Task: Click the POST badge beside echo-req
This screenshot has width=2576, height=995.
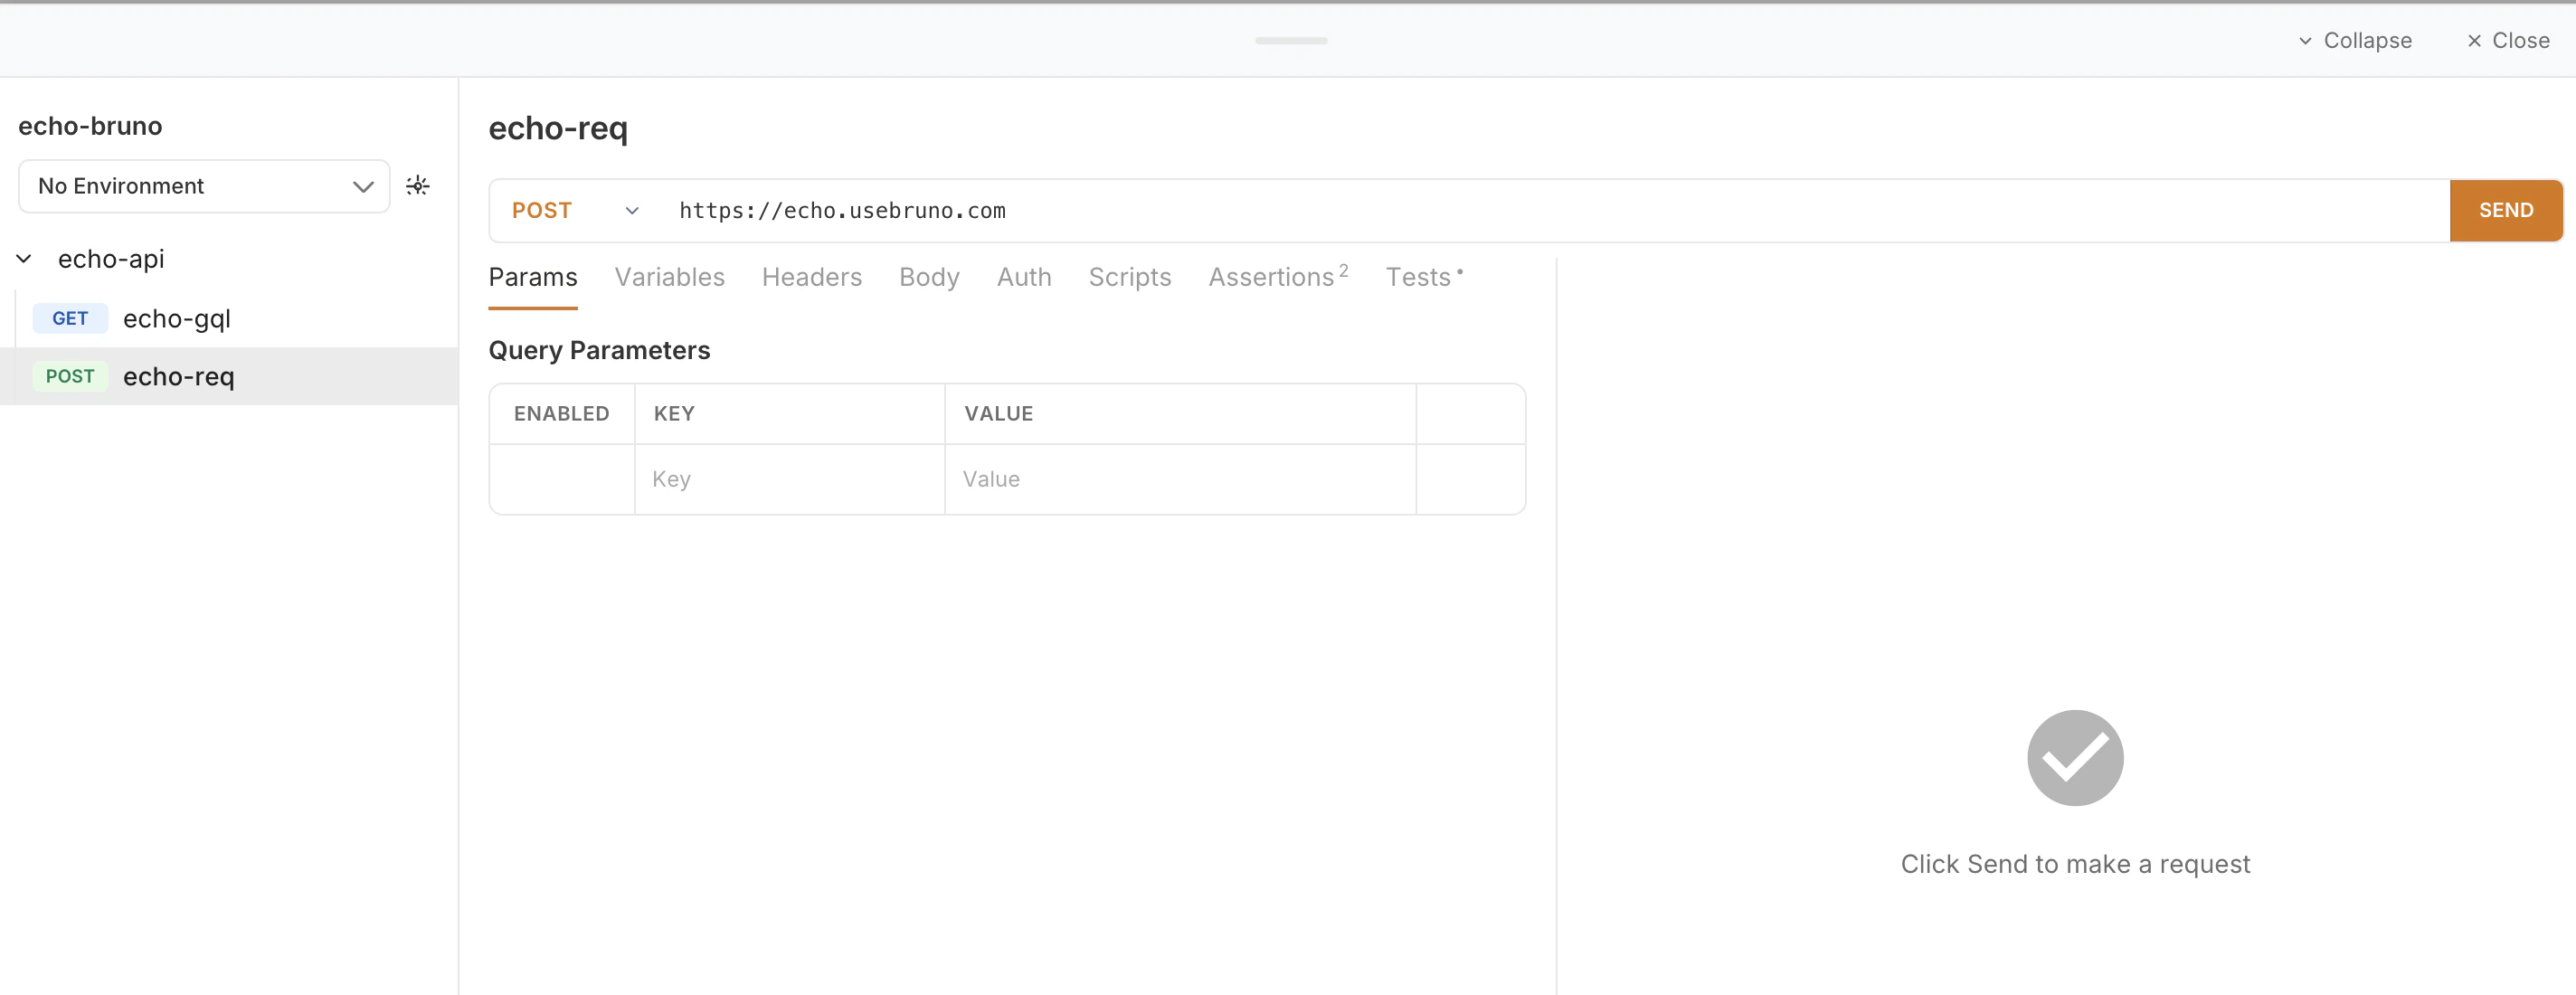Action: pyautogui.click(x=70, y=376)
